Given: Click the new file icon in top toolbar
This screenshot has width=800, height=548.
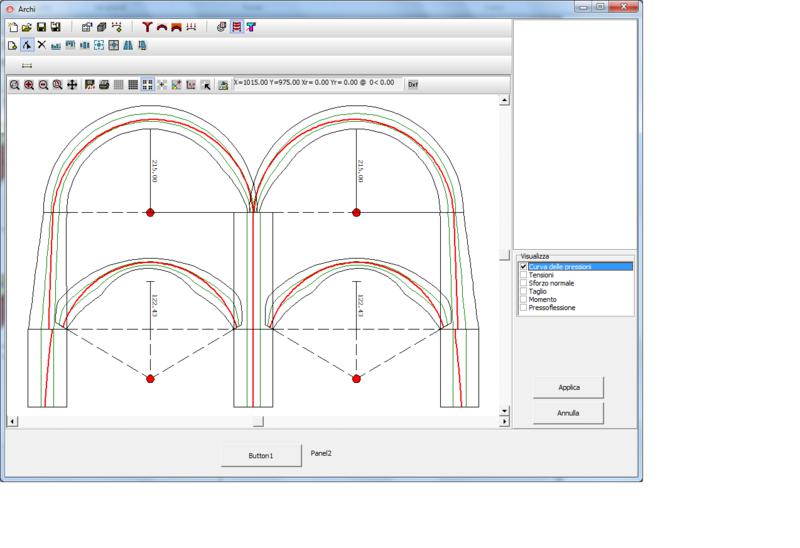Looking at the screenshot, I should point(13,27).
